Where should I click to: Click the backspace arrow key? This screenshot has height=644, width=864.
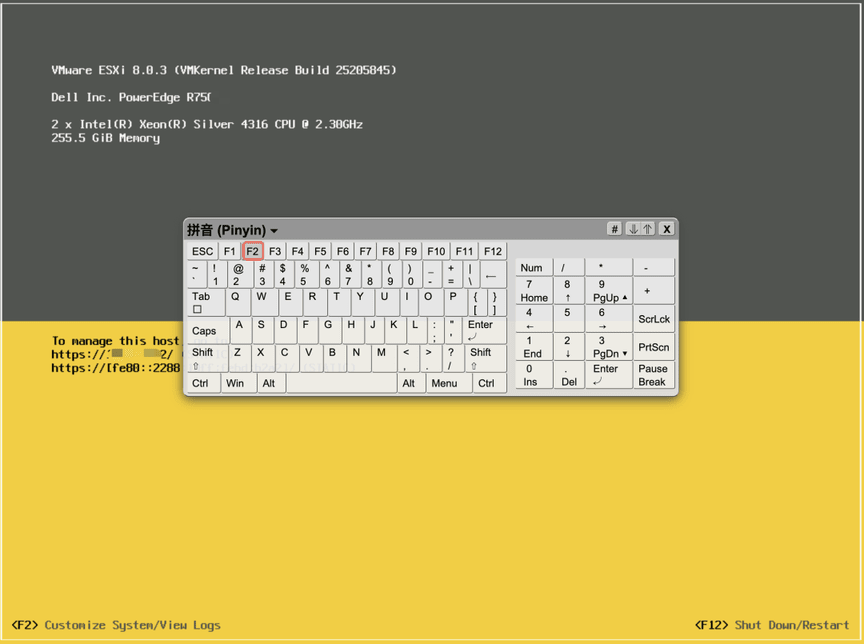(492, 274)
